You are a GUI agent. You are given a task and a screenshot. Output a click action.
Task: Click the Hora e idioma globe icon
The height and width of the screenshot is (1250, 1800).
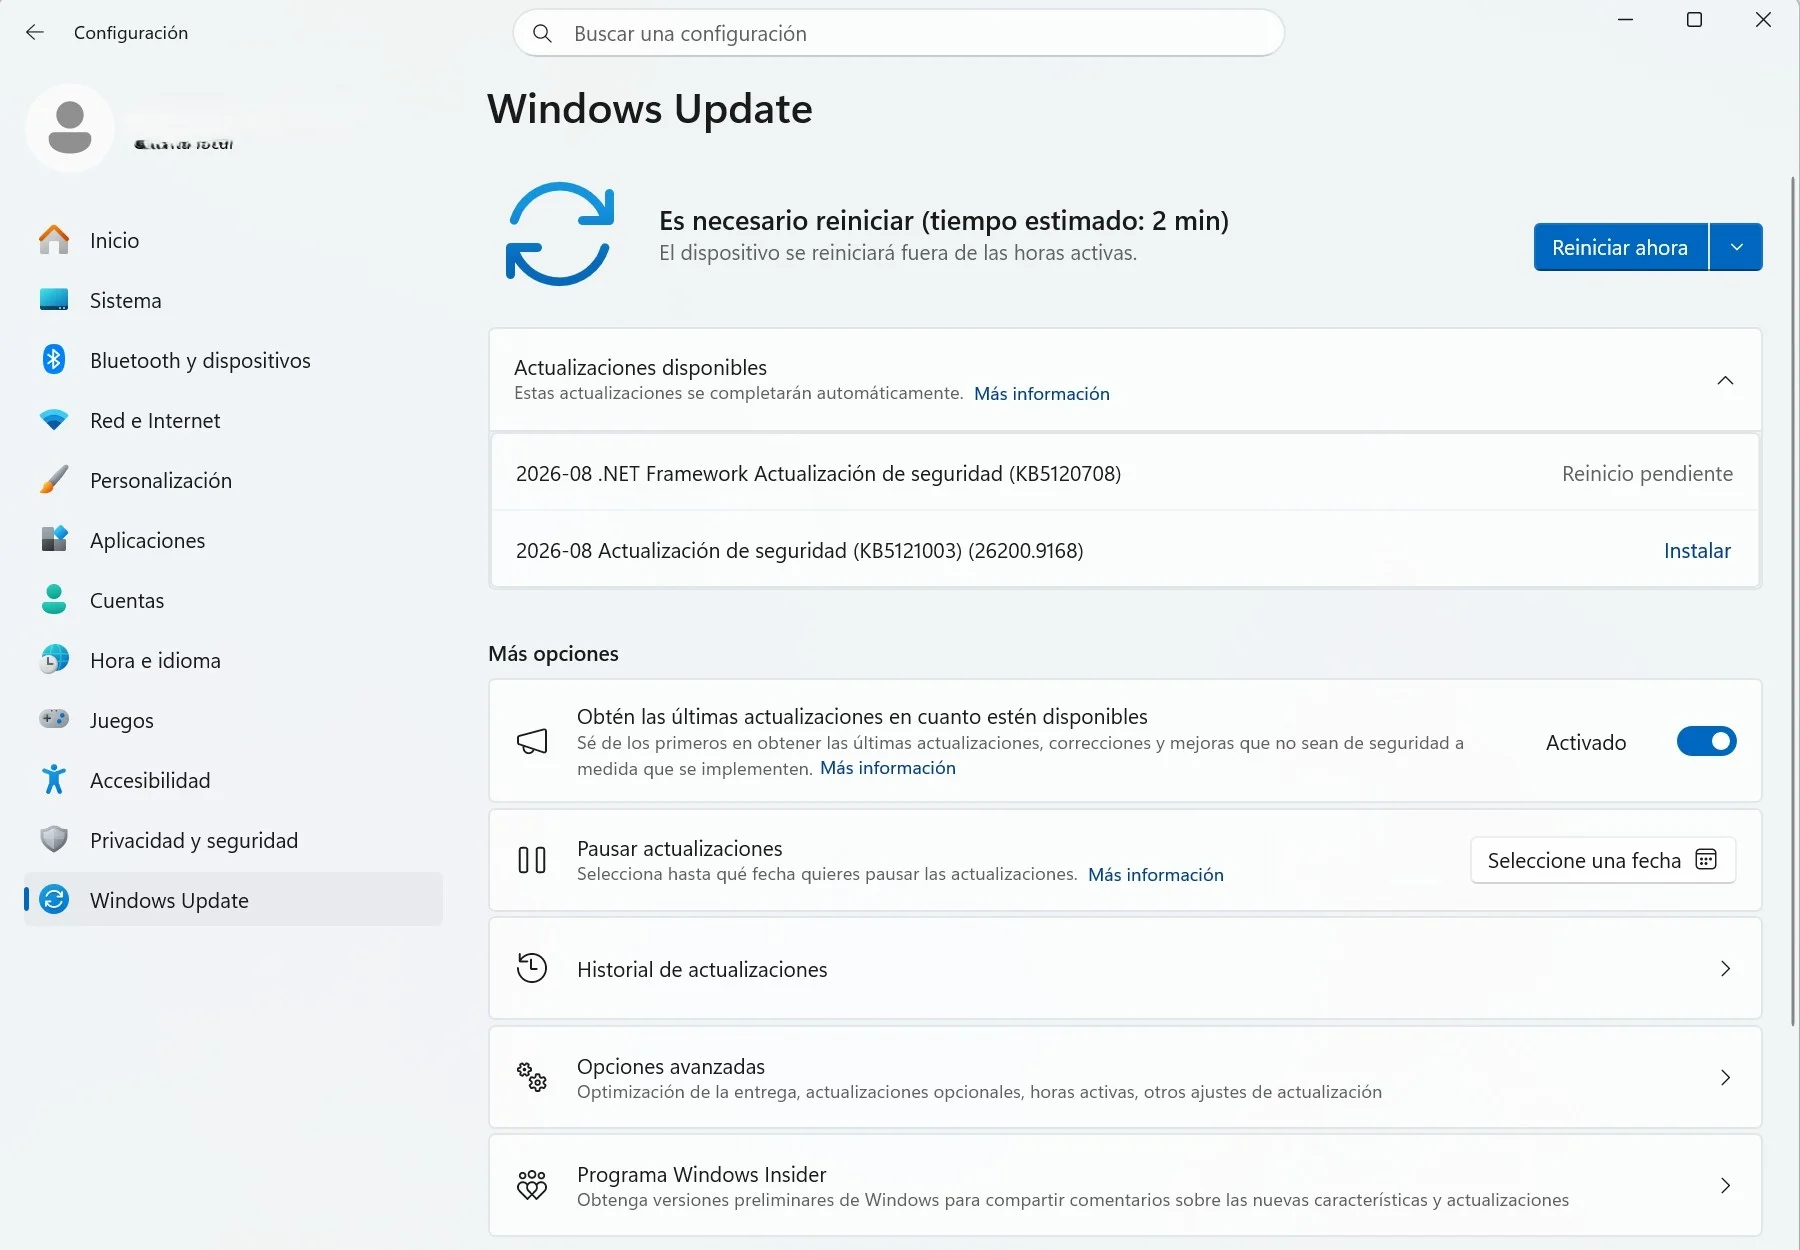(54, 660)
